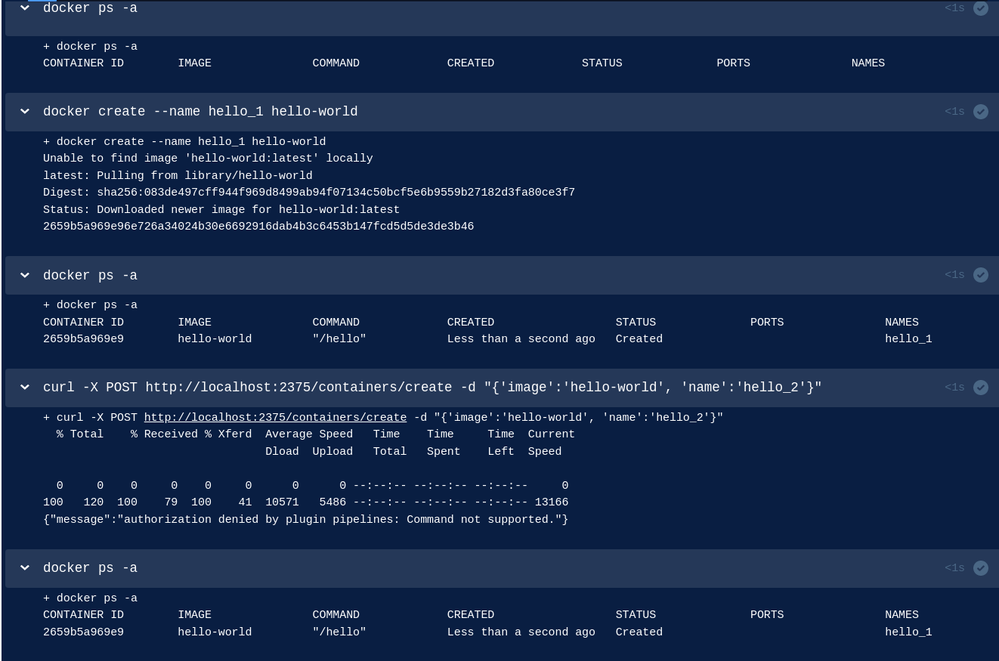999x661 pixels.
Task: Click the "Spent" label in curl output
Action: tap(443, 451)
